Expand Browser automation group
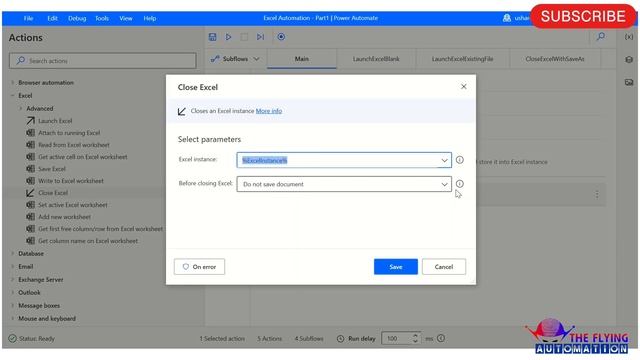The image size is (640, 360). tap(13, 82)
